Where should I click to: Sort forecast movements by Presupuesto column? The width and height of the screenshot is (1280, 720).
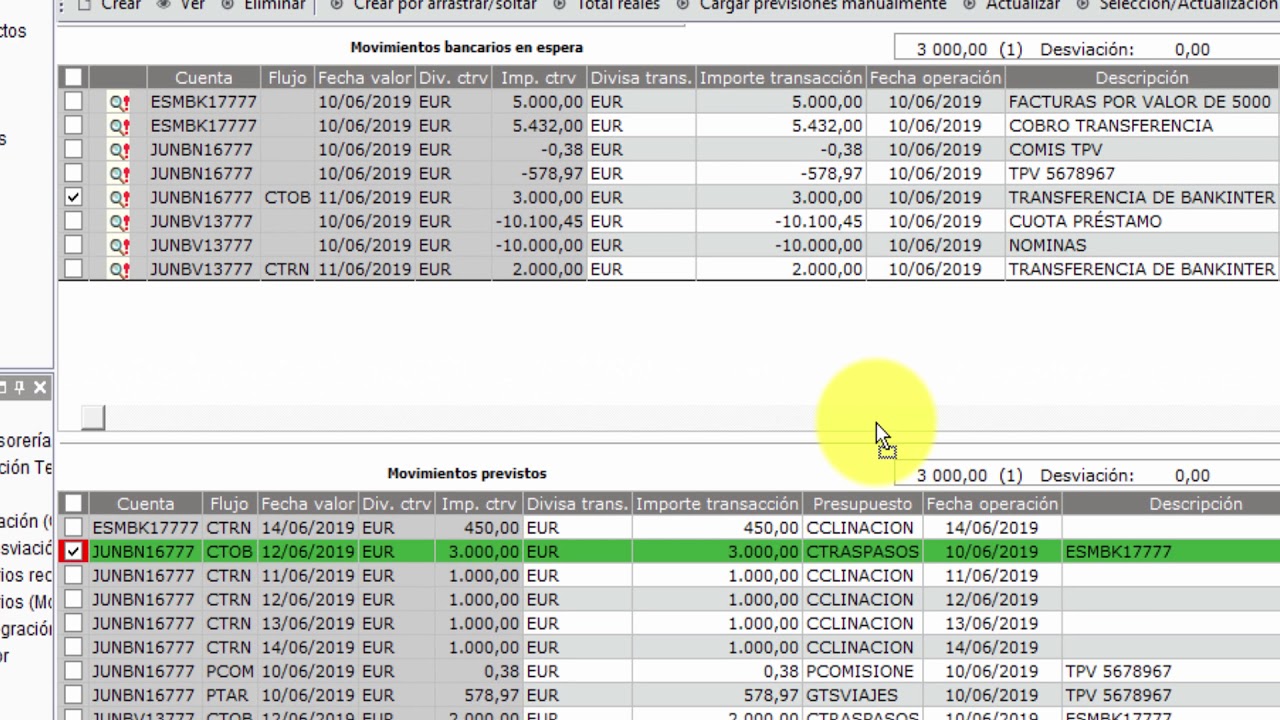[862, 503]
